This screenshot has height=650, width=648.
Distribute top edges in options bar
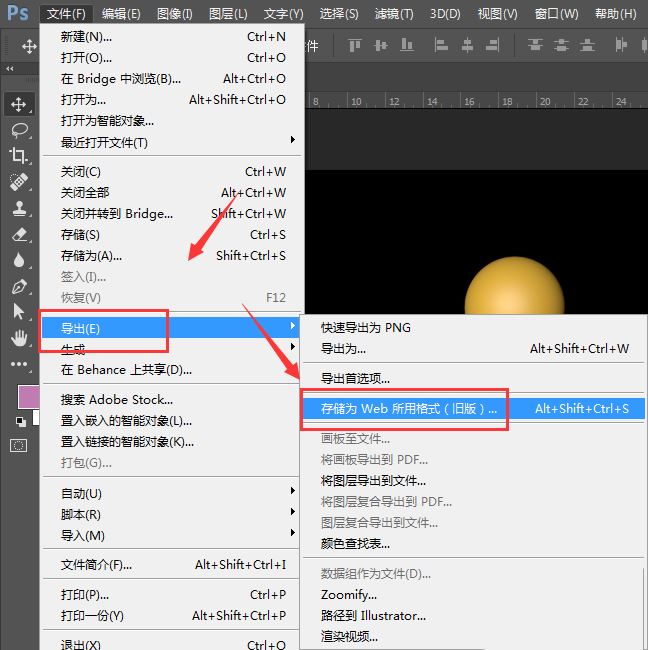point(535,45)
